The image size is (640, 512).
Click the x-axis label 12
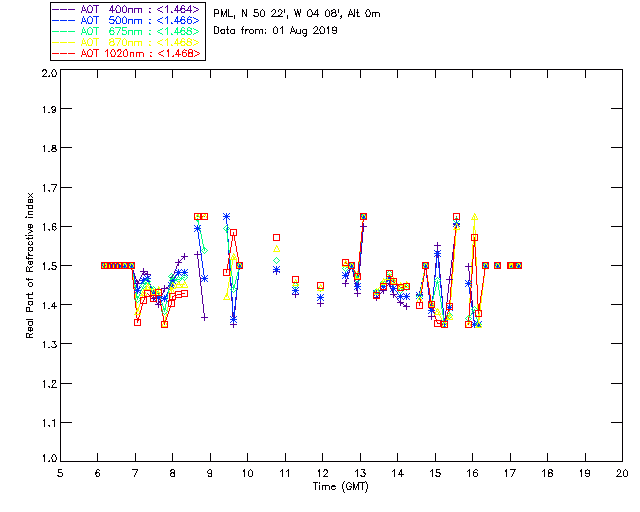[x=322, y=473]
